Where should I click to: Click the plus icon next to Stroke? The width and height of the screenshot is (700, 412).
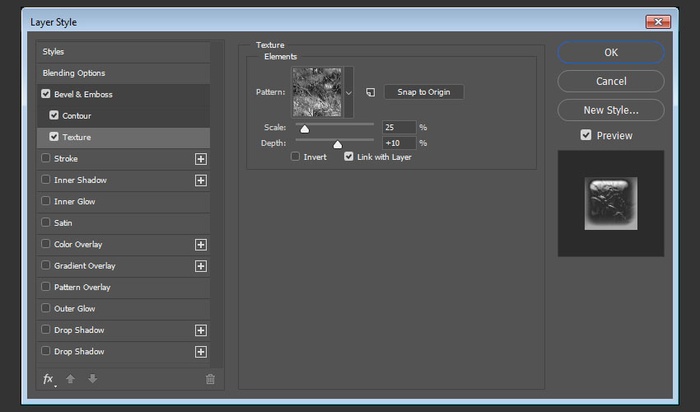click(200, 159)
